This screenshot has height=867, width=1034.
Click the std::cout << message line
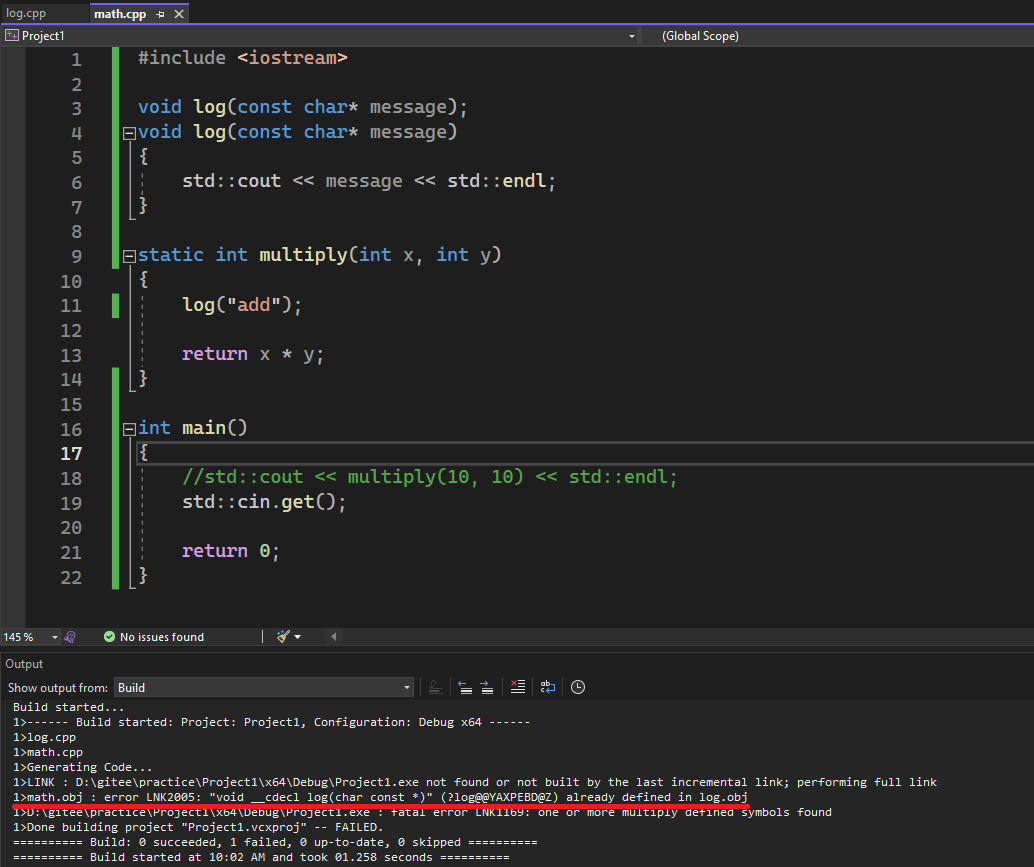click(x=369, y=181)
